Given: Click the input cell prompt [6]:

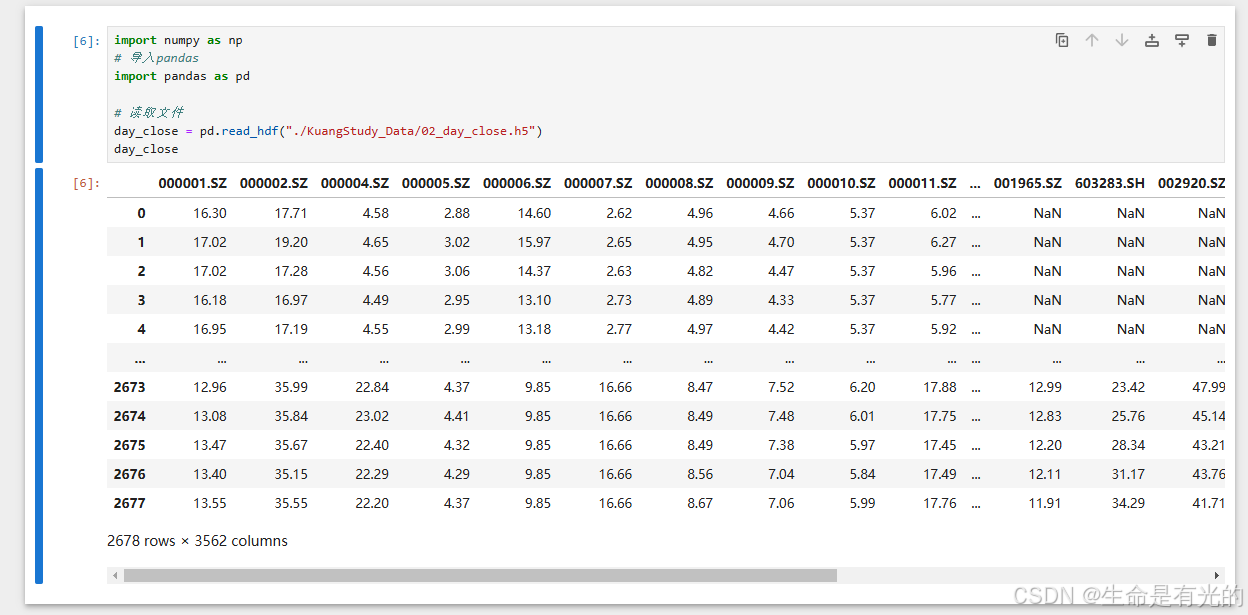Looking at the screenshot, I should pos(86,41).
